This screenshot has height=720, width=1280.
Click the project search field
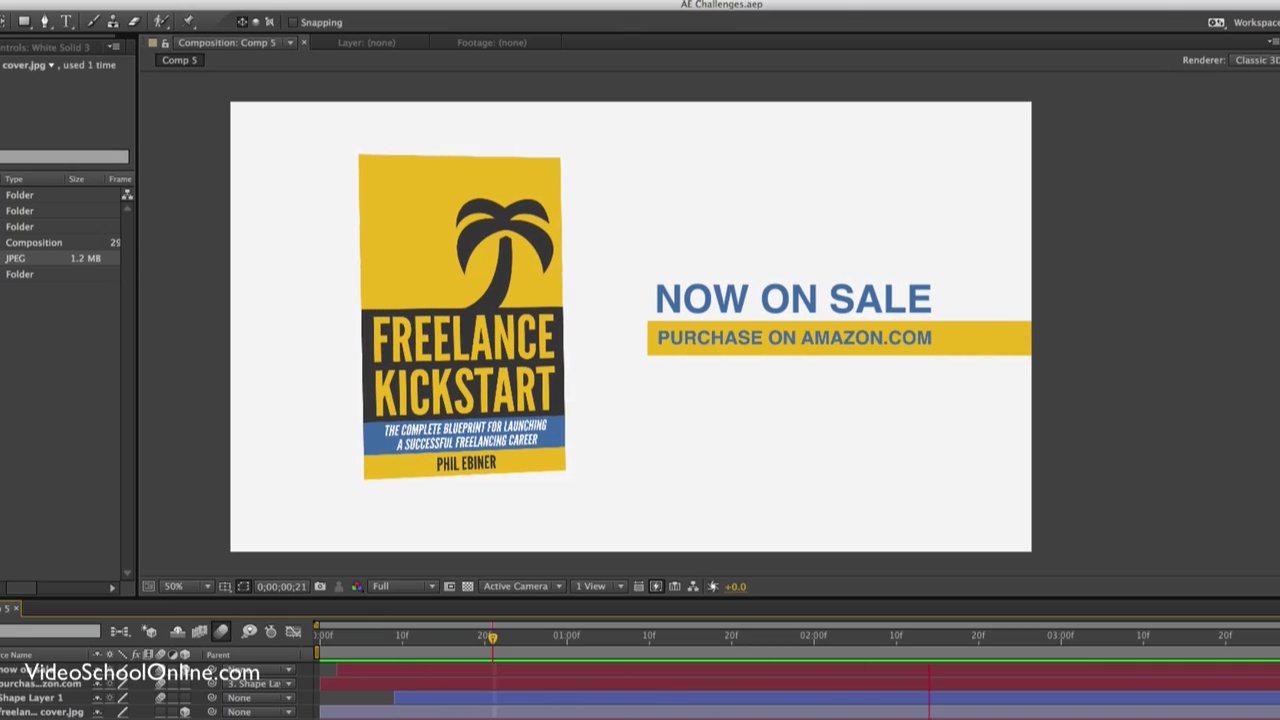coord(64,157)
